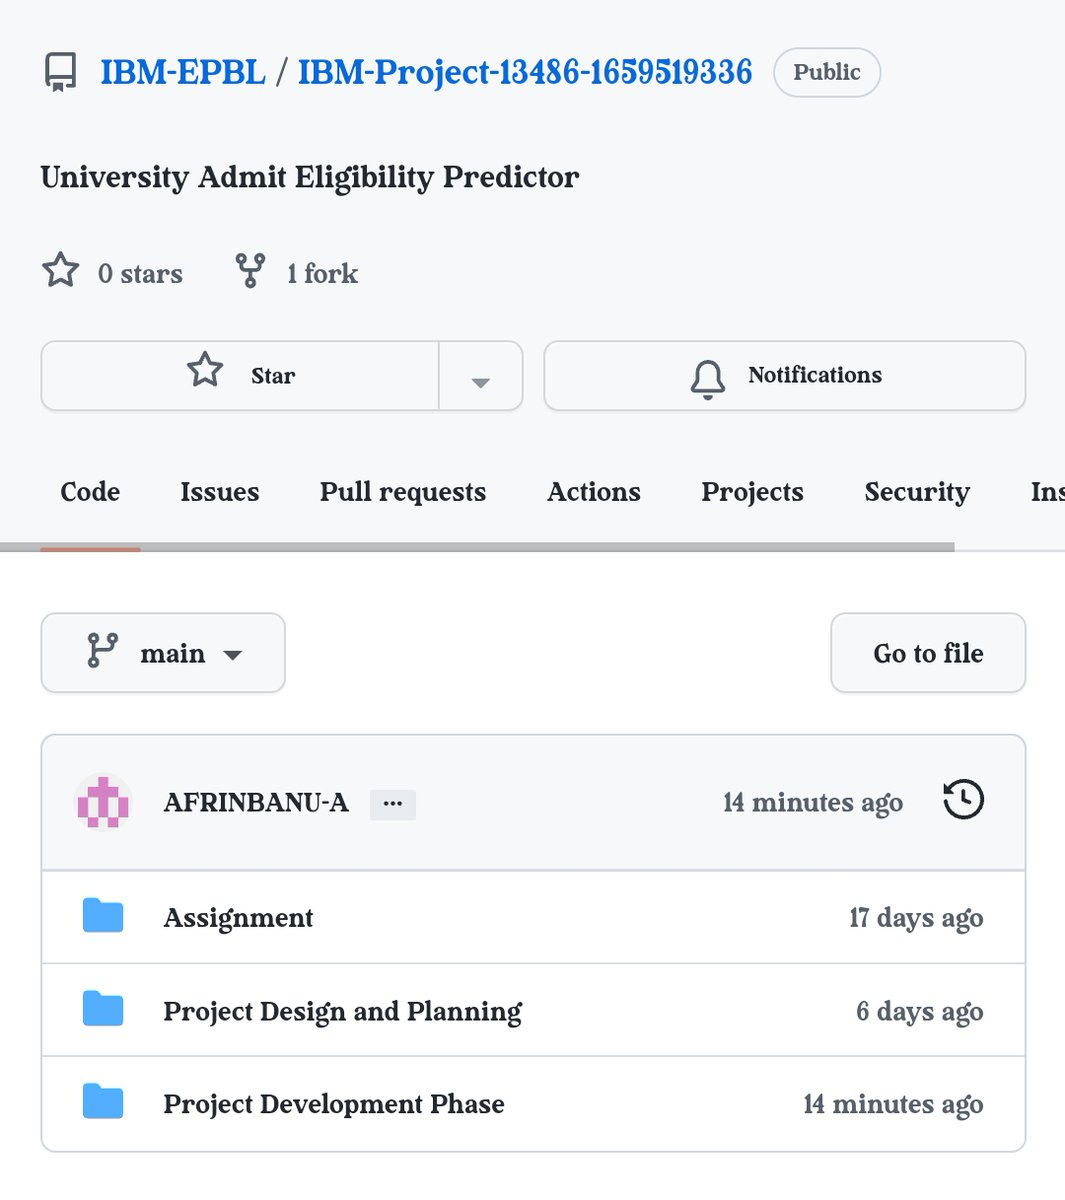This screenshot has height=1200, width=1065.
Task: Click the branch icon in main selector
Action: pos(102,650)
